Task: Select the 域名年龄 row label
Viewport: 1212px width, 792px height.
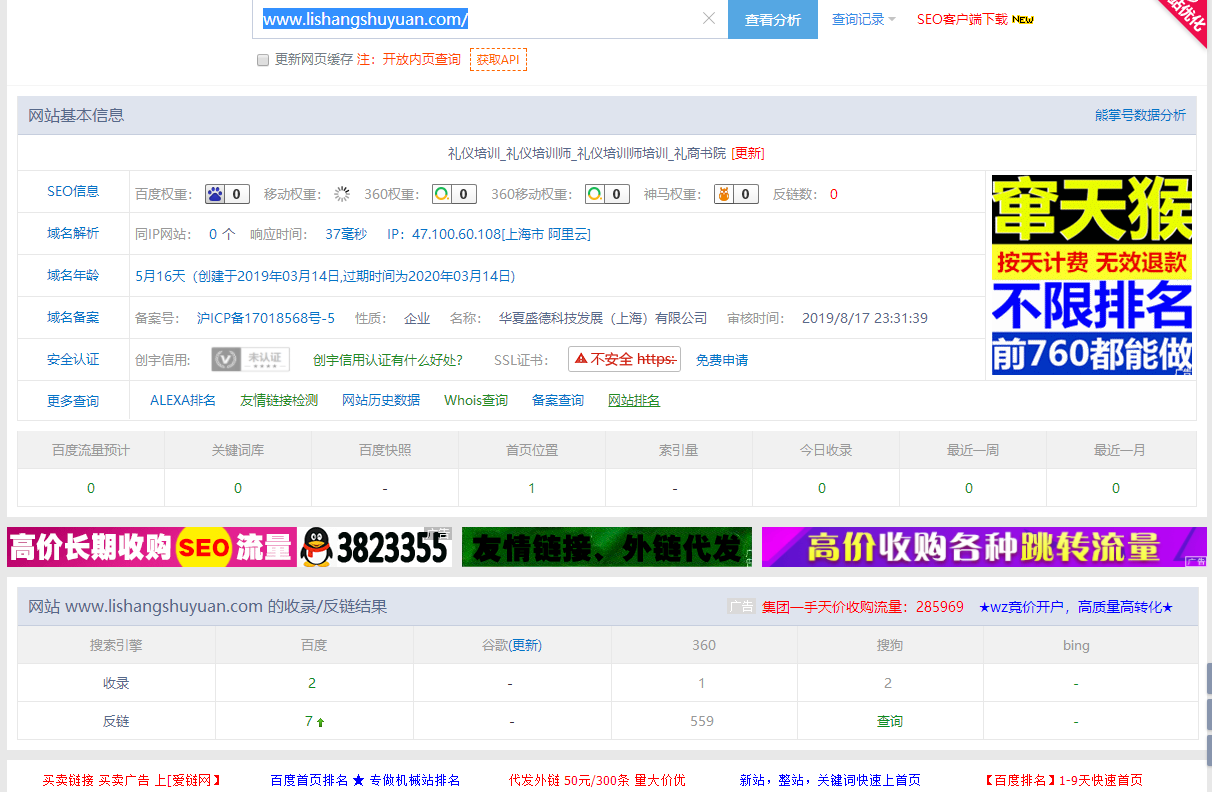Action: (x=73, y=275)
